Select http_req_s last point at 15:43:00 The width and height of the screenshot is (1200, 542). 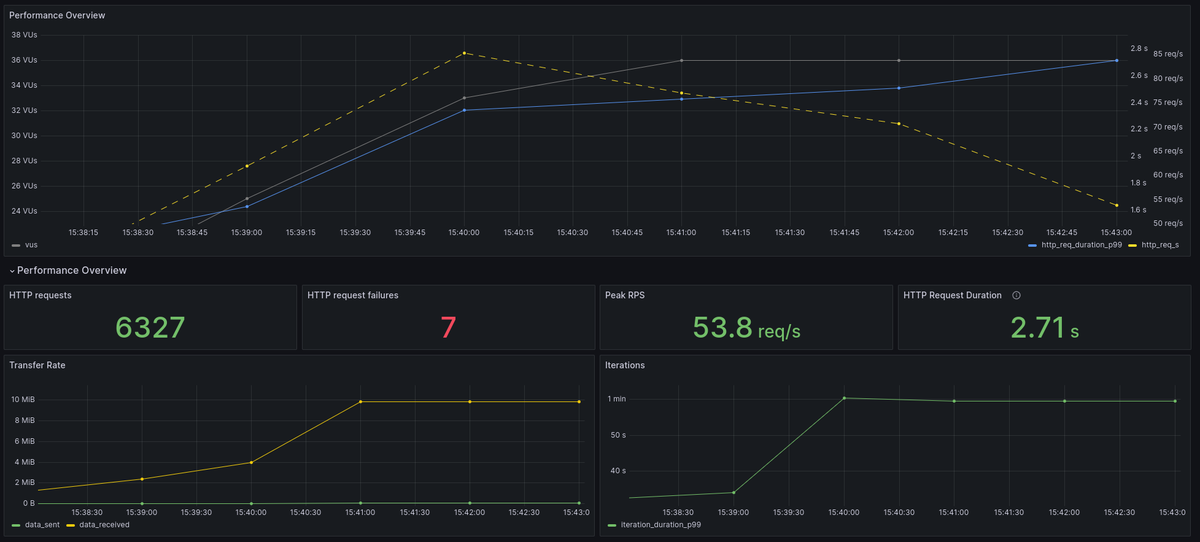pyautogui.click(x=1116, y=205)
